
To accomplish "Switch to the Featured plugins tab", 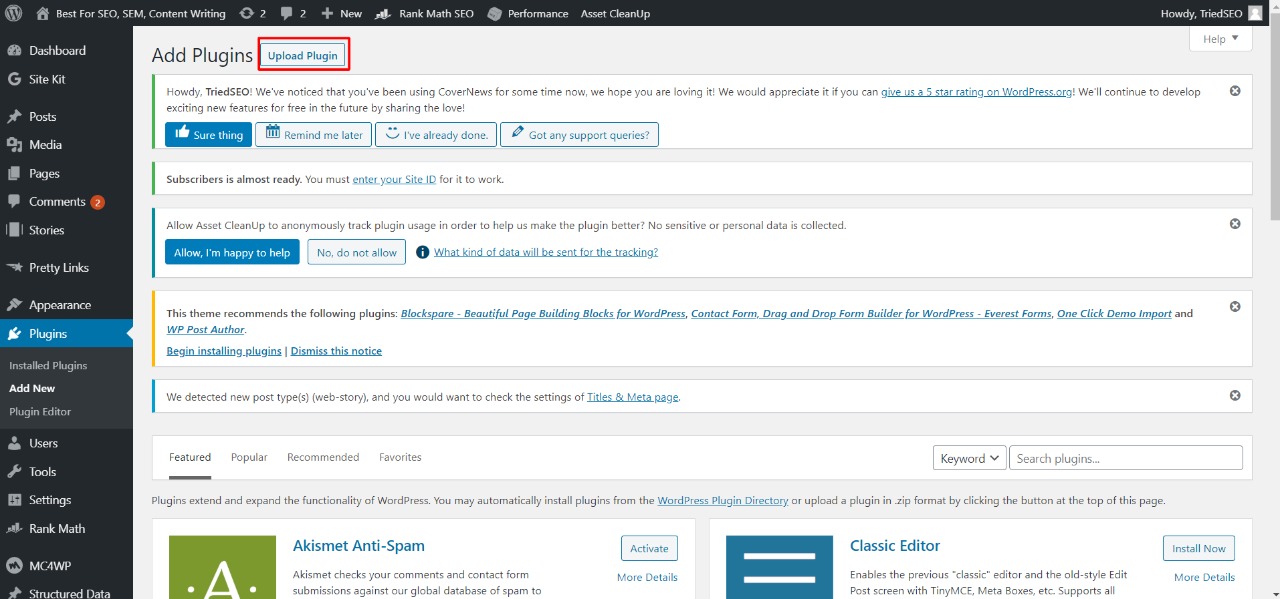I will pos(190,457).
